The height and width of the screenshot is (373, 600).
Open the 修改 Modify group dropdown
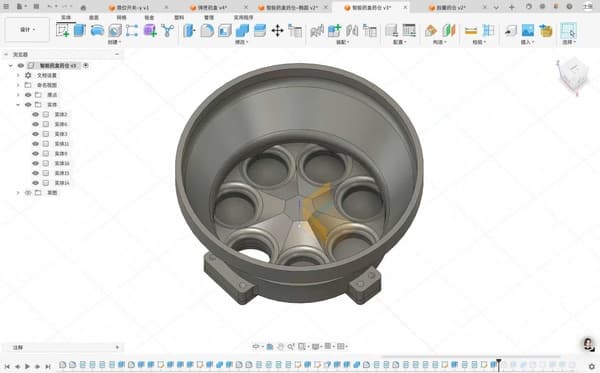[x=241, y=42]
